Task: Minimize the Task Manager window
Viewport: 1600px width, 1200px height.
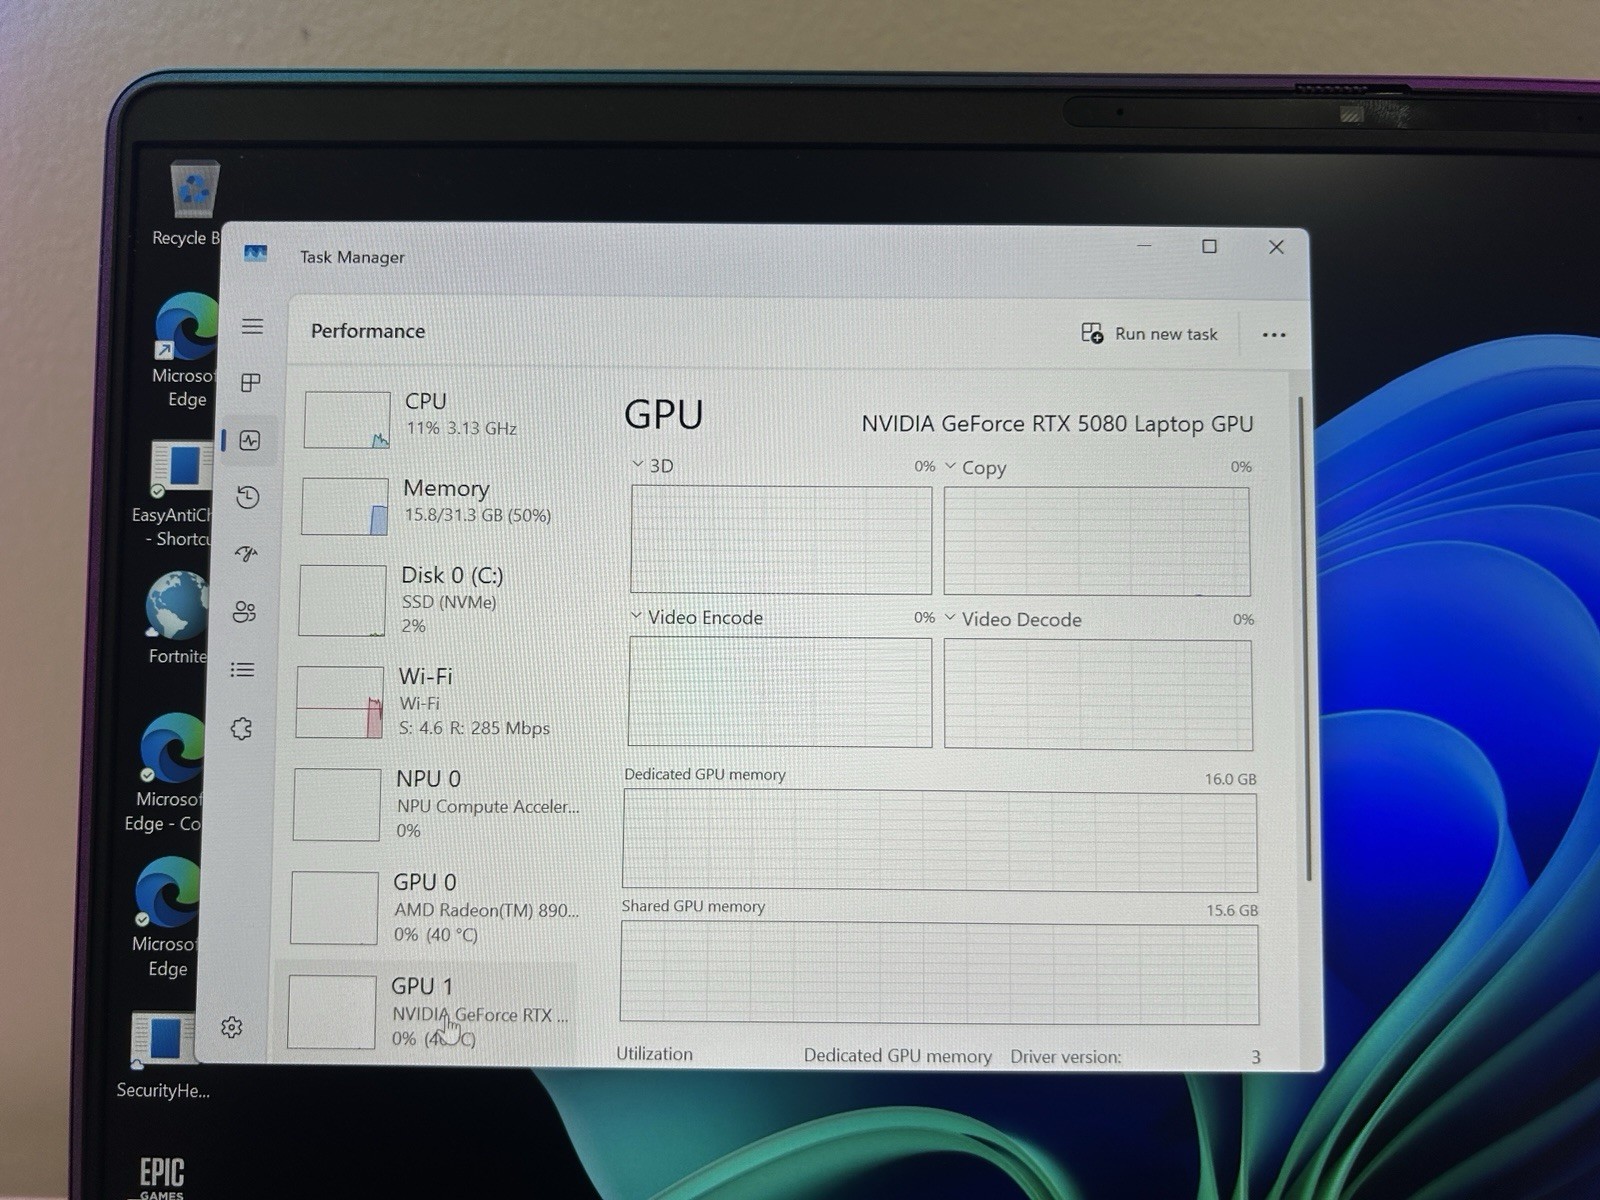Action: point(1145,245)
